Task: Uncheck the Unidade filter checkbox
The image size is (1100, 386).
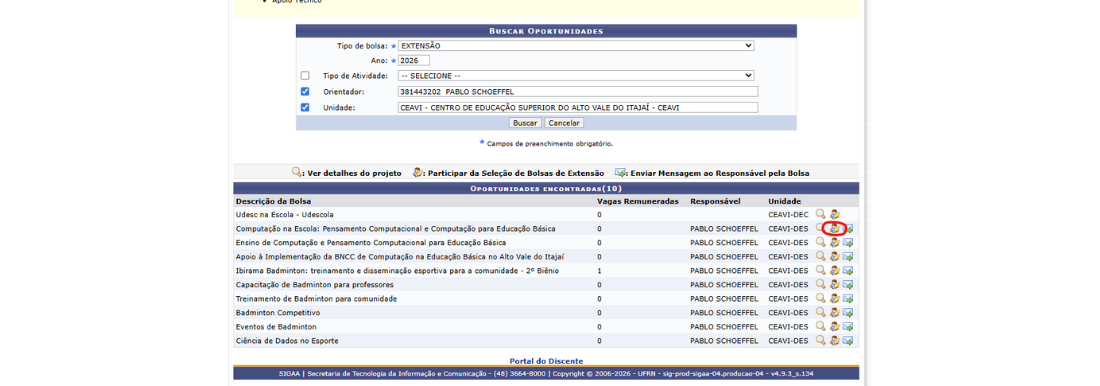Action: (304, 108)
